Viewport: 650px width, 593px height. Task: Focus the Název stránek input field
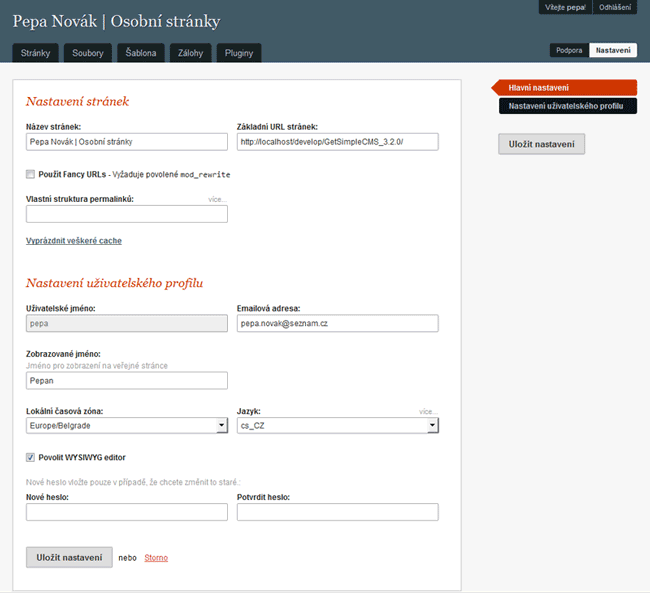tap(127, 142)
